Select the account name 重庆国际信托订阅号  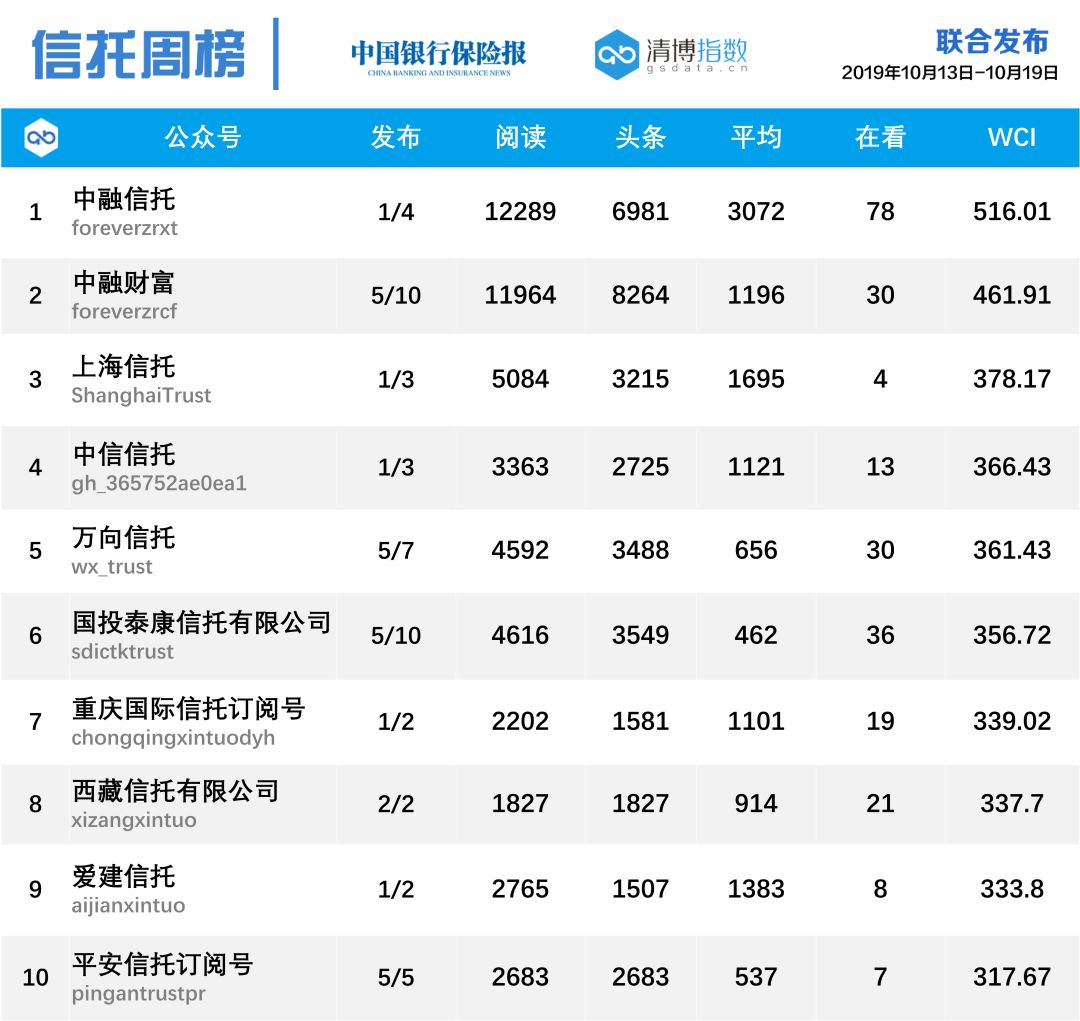189,708
